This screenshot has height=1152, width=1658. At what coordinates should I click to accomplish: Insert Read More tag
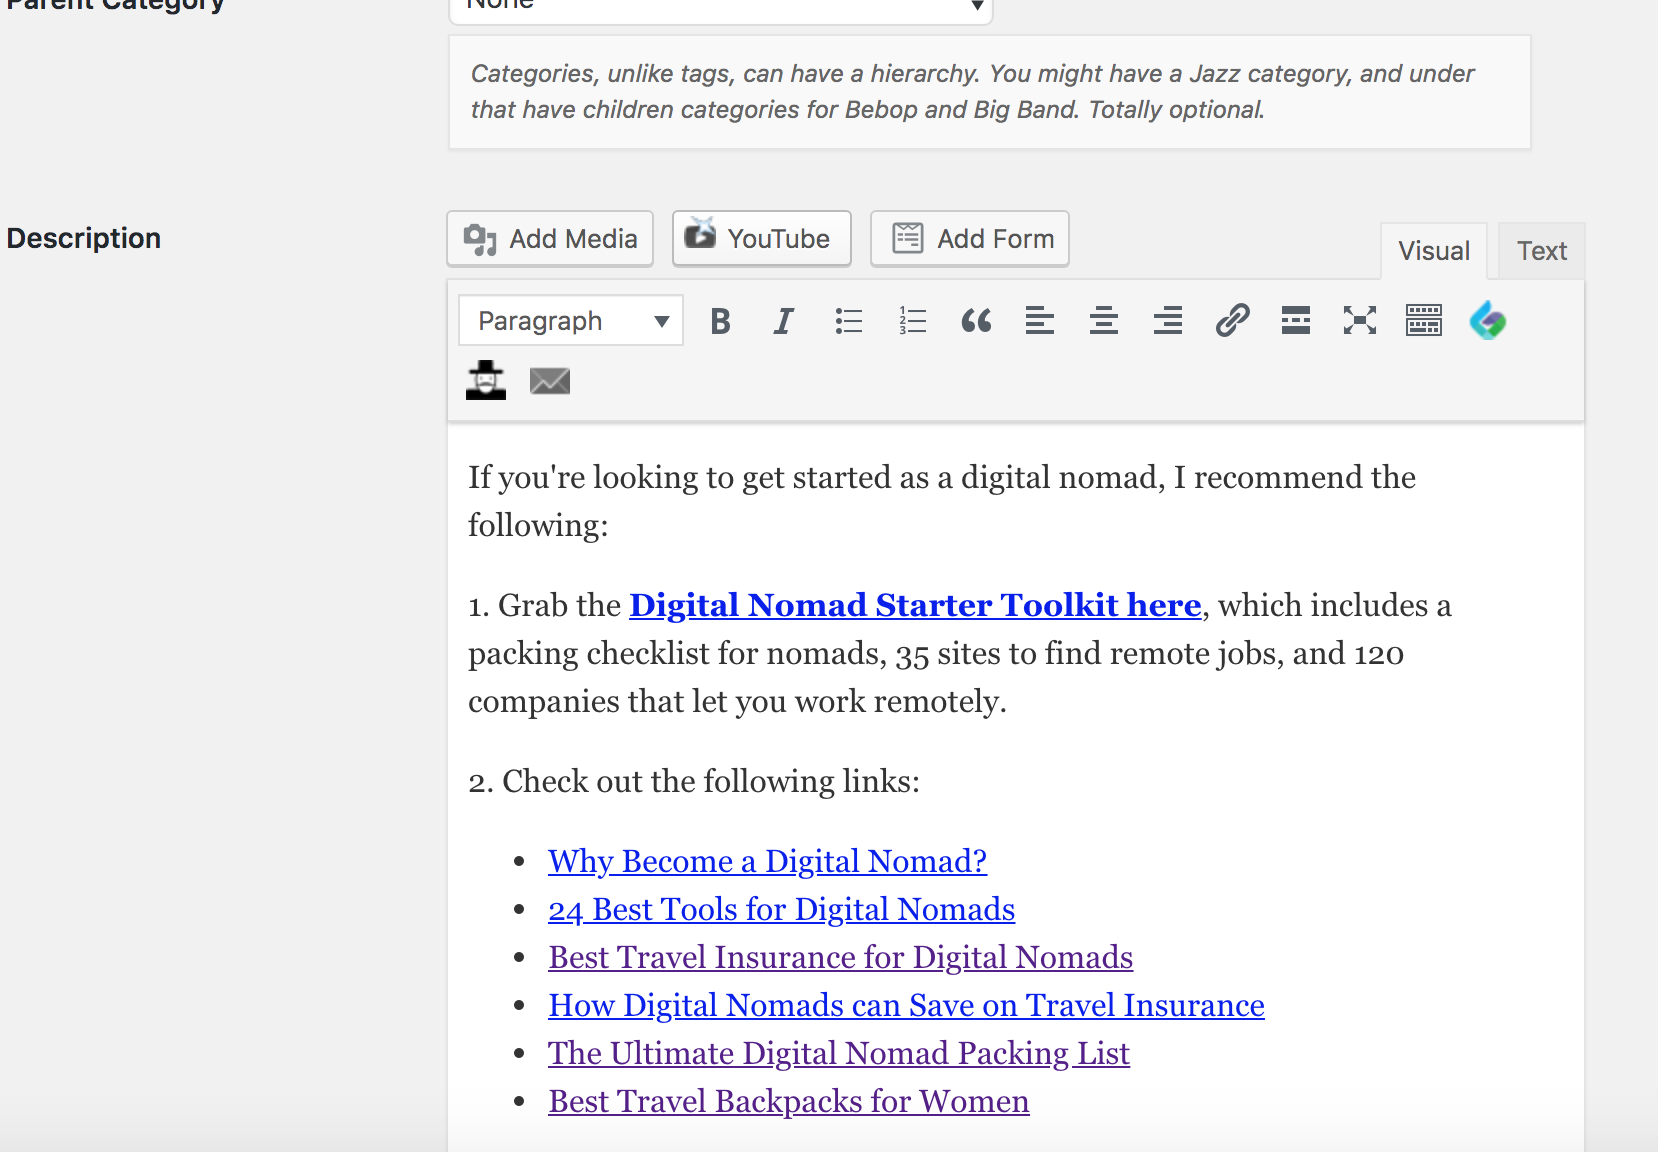[1296, 321]
